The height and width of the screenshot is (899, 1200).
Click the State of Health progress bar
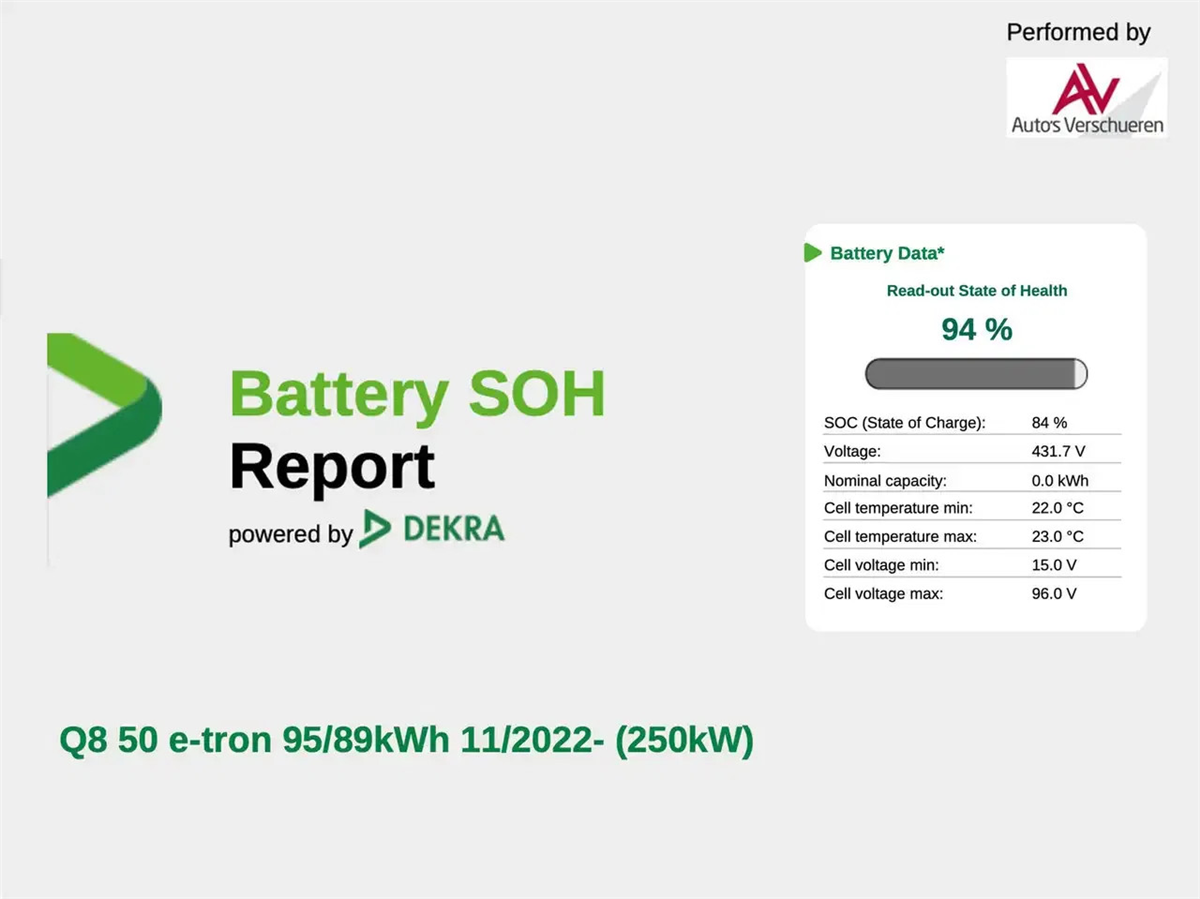(x=976, y=374)
